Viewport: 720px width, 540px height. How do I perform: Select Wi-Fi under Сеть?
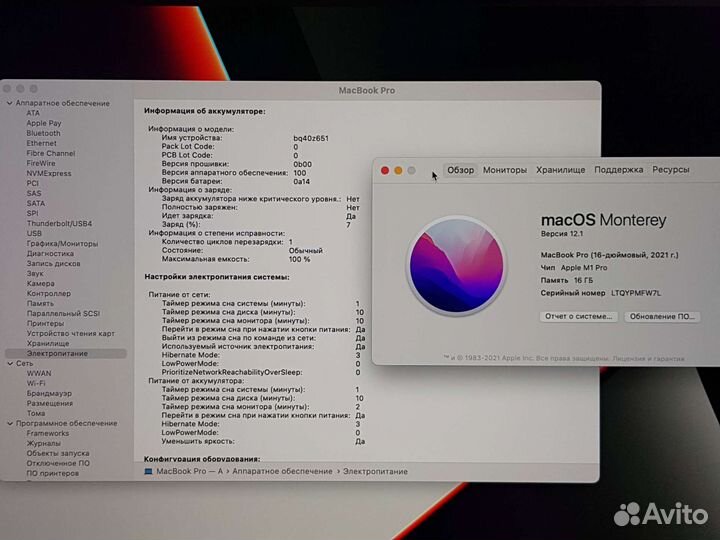[36, 383]
